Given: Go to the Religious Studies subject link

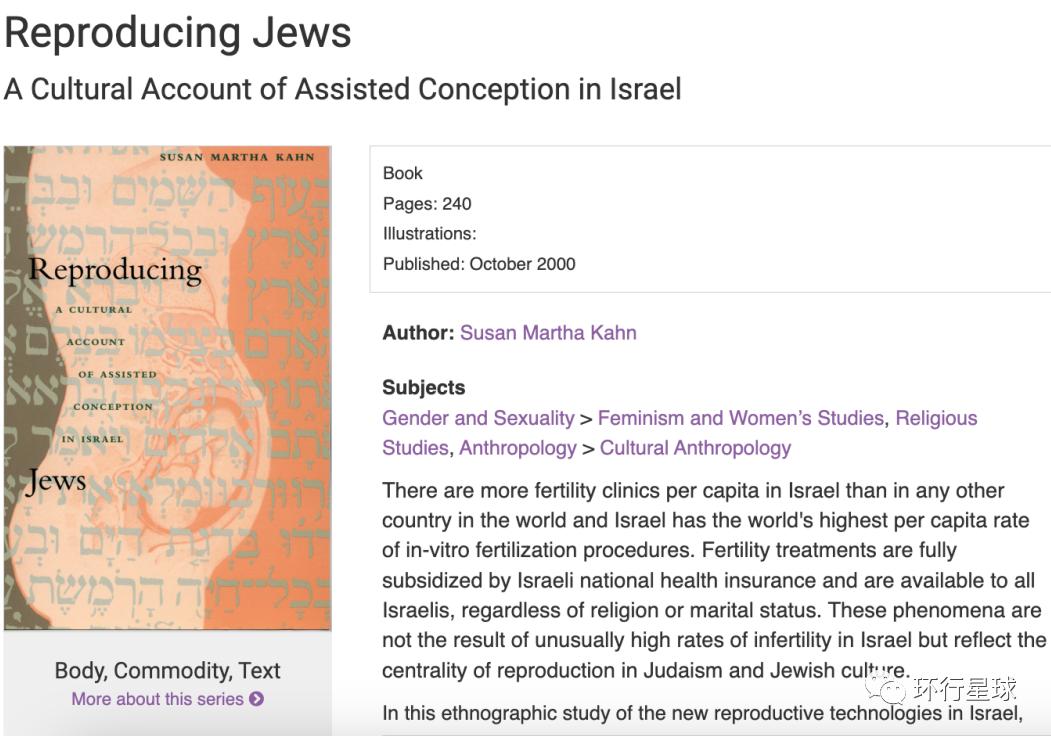Looking at the screenshot, I should 936,418.
